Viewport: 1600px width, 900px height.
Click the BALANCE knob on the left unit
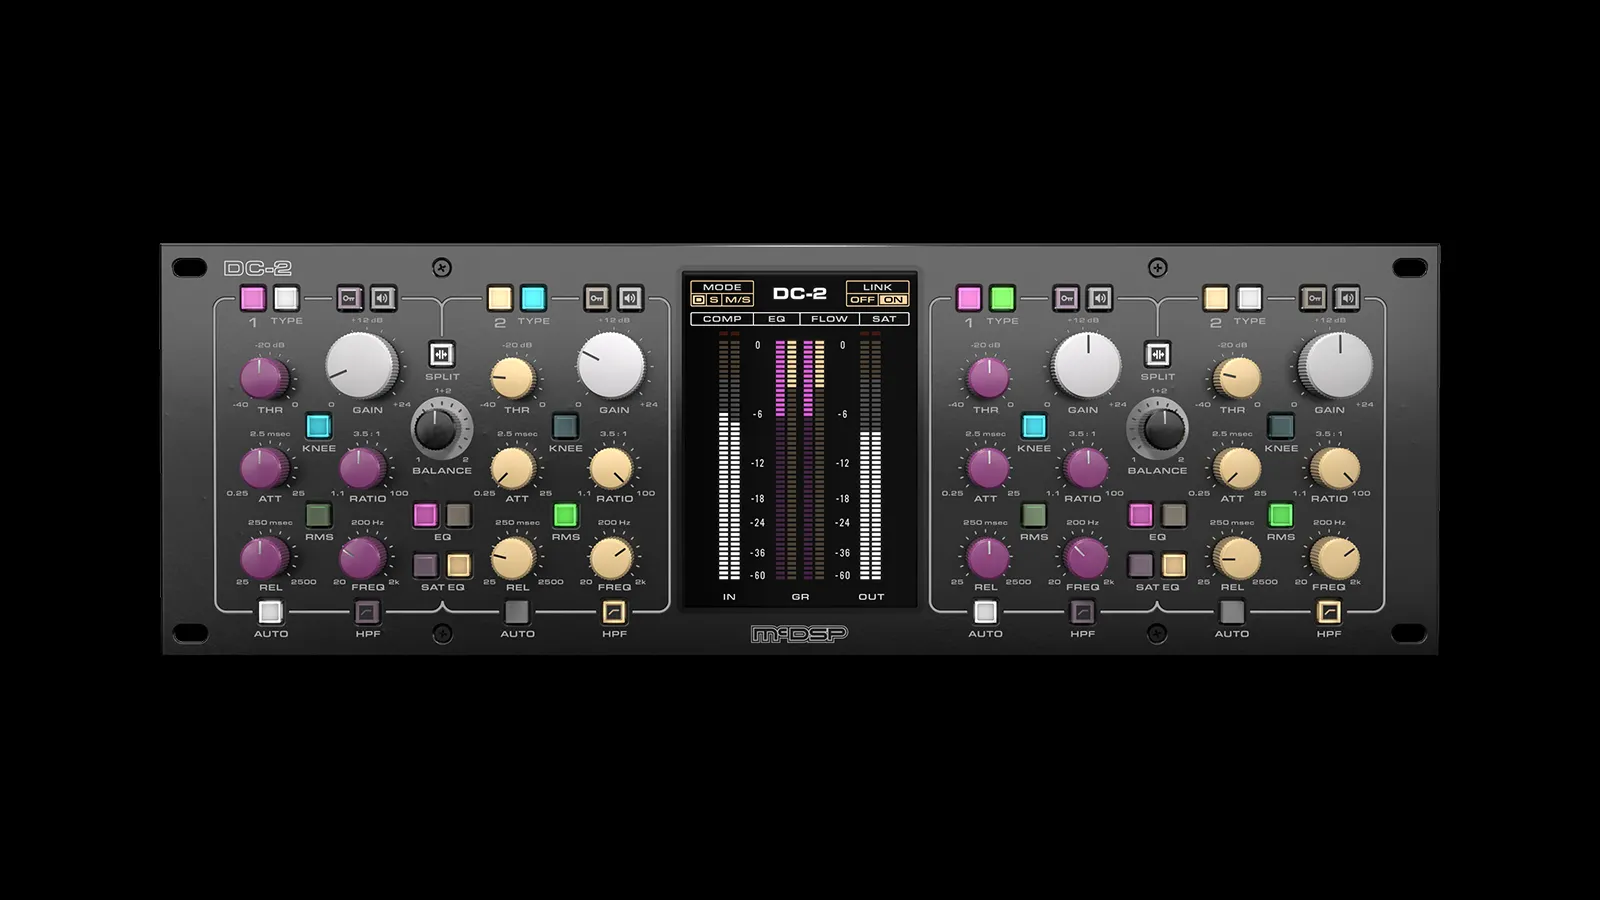click(441, 428)
